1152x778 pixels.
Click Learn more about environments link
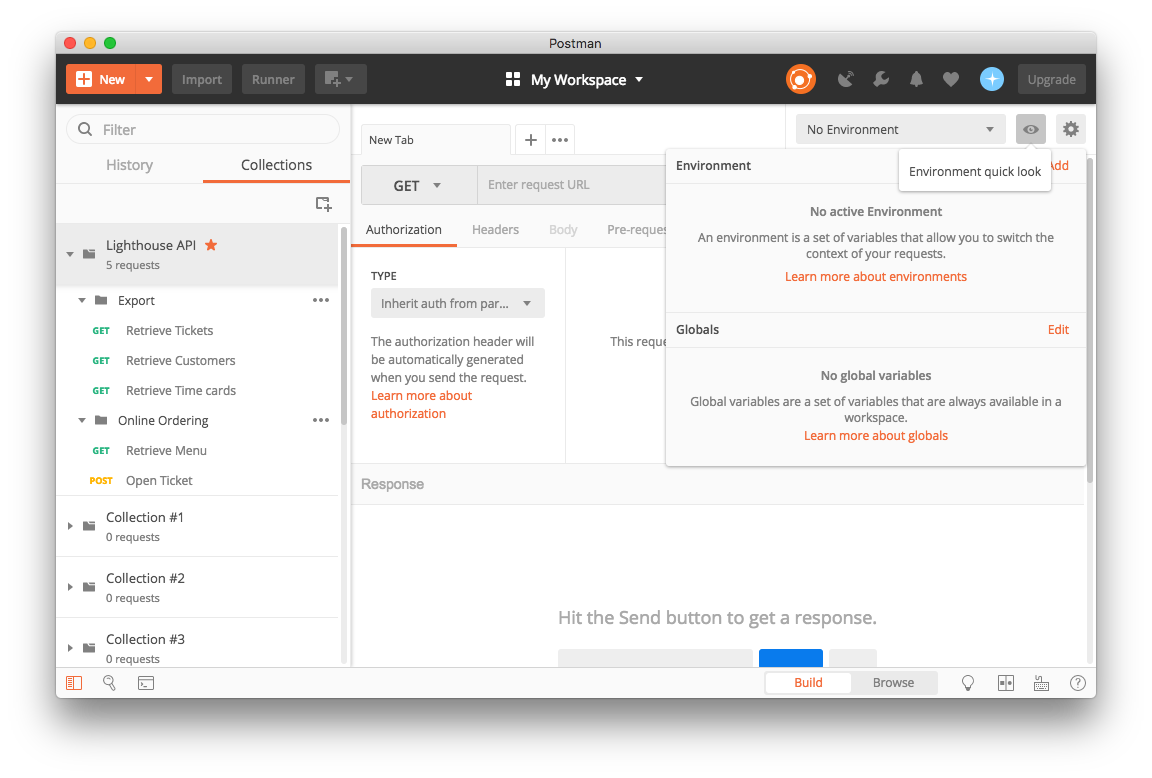click(875, 277)
